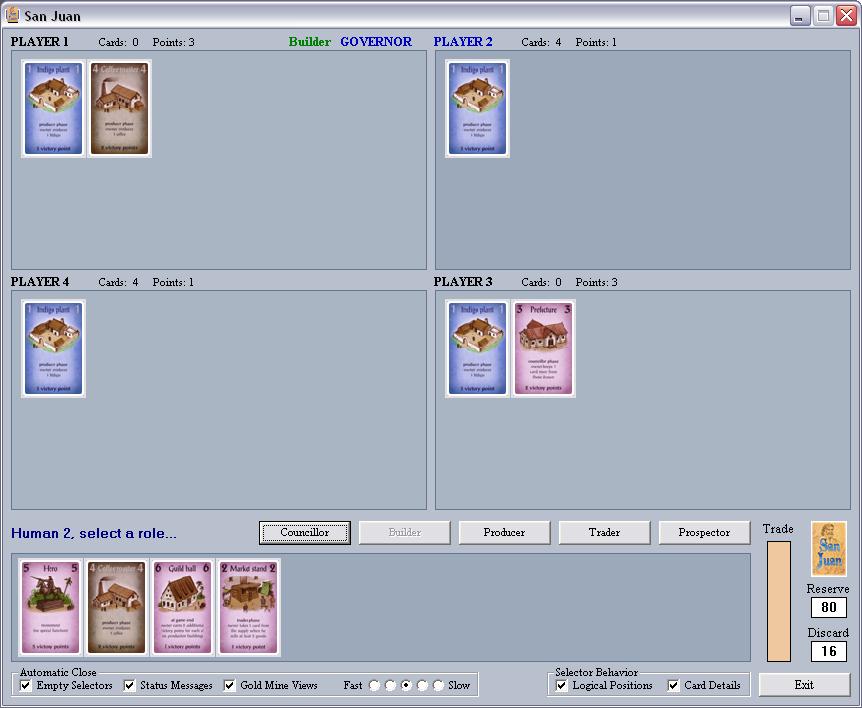Image resolution: width=862 pixels, height=708 pixels.
Task: Pick the Hero card from your hand
Action: pos(51,607)
